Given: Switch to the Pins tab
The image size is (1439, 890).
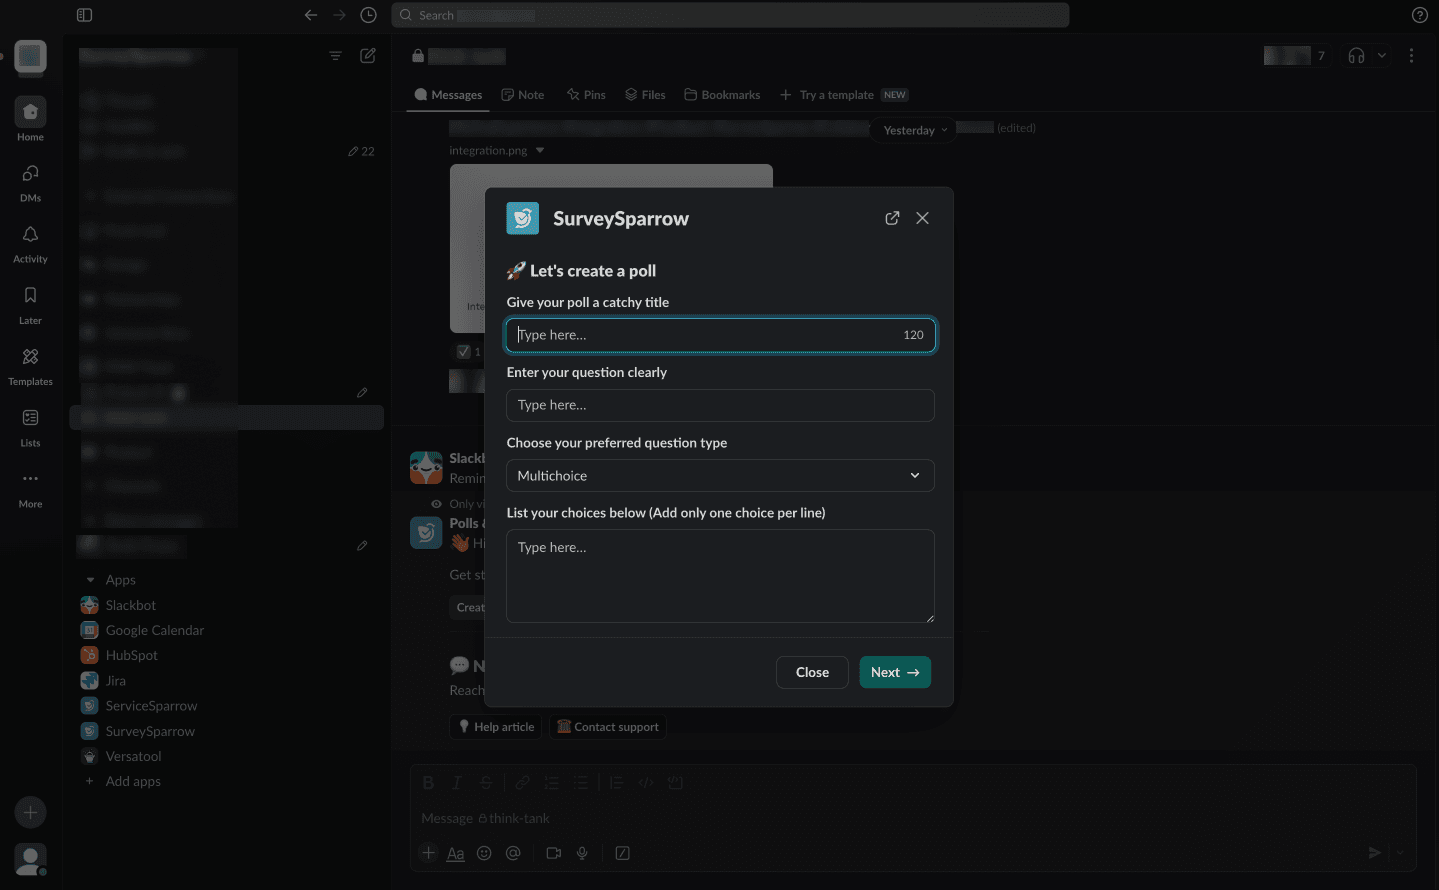Looking at the screenshot, I should pos(586,95).
